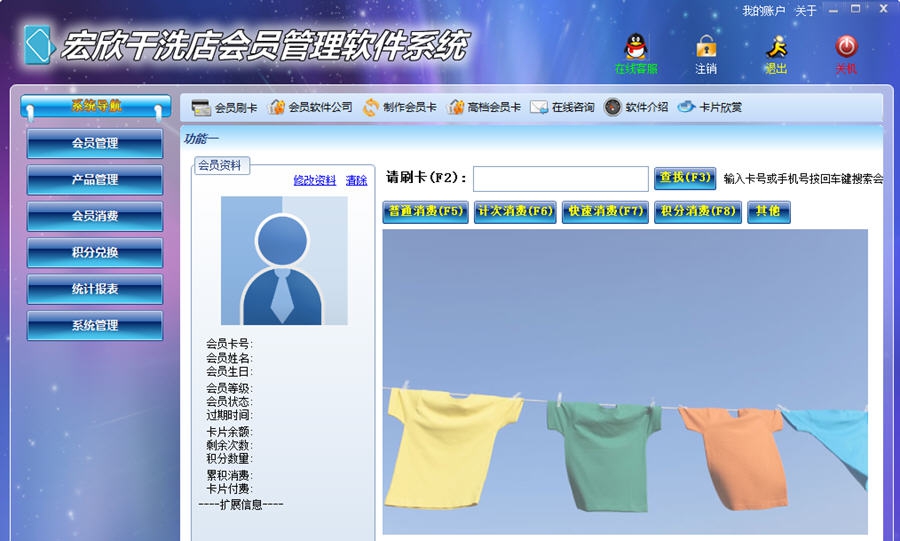Click the QQ penguin 在线客服 icon
900x541 pixels.
coord(635,48)
